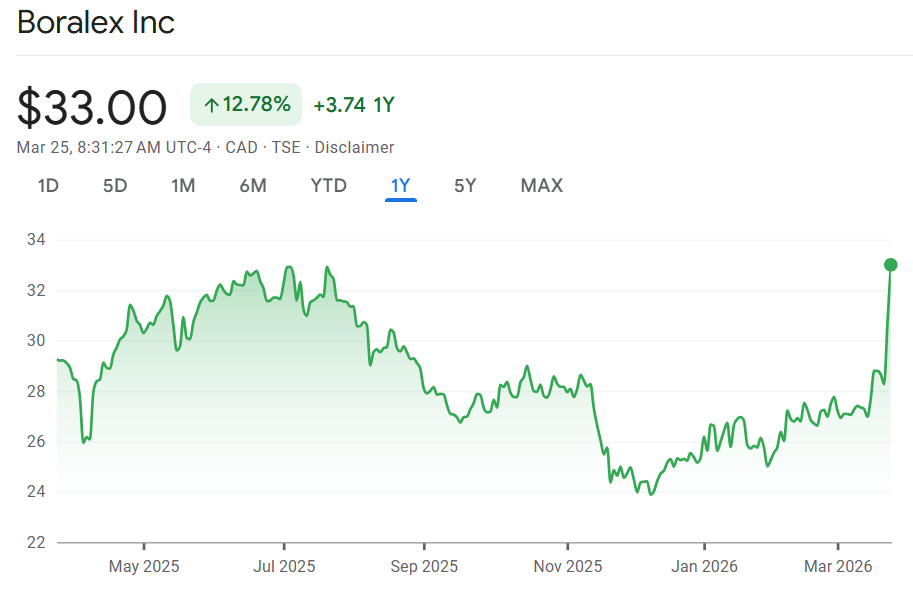Image resolution: width=913 pixels, height=598 pixels.
Task: Click the May 2025 axis label
Action: [144, 566]
